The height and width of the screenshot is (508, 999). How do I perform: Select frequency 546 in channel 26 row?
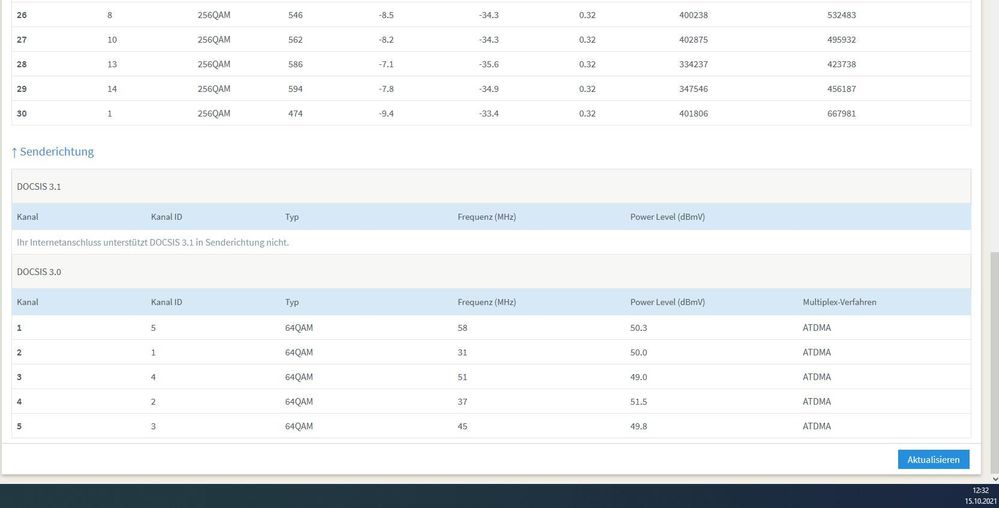(x=295, y=15)
